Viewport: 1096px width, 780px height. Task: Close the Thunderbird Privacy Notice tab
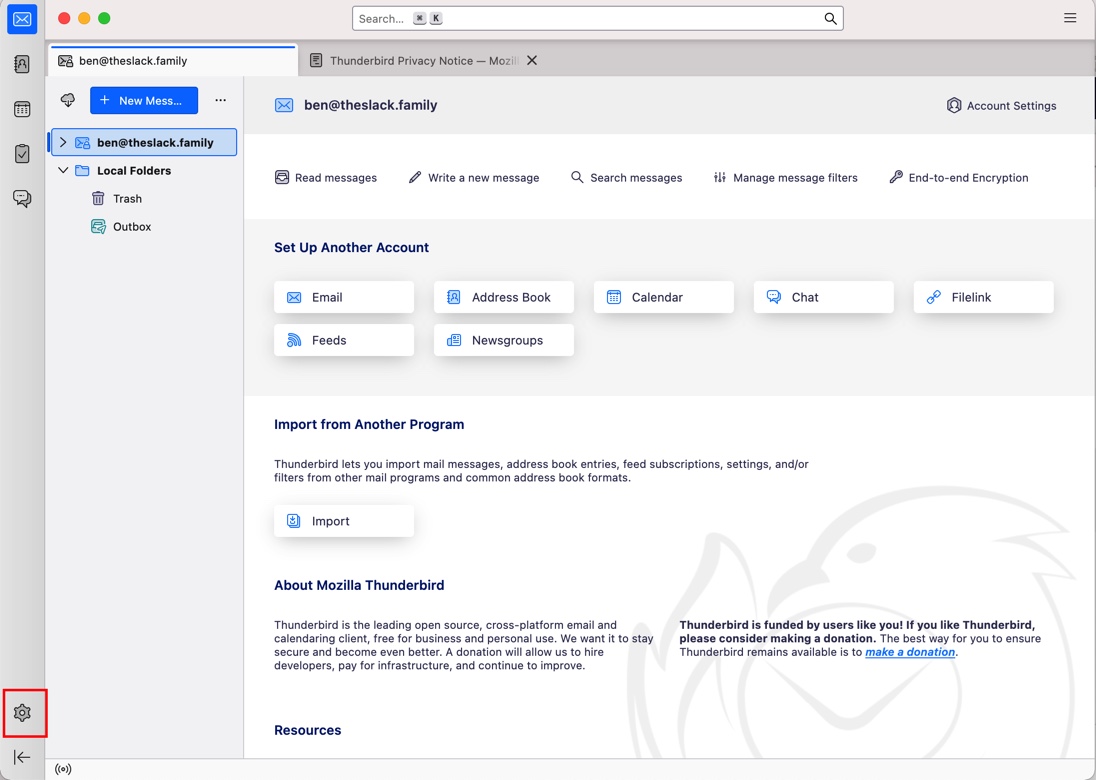click(x=532, y=61)
